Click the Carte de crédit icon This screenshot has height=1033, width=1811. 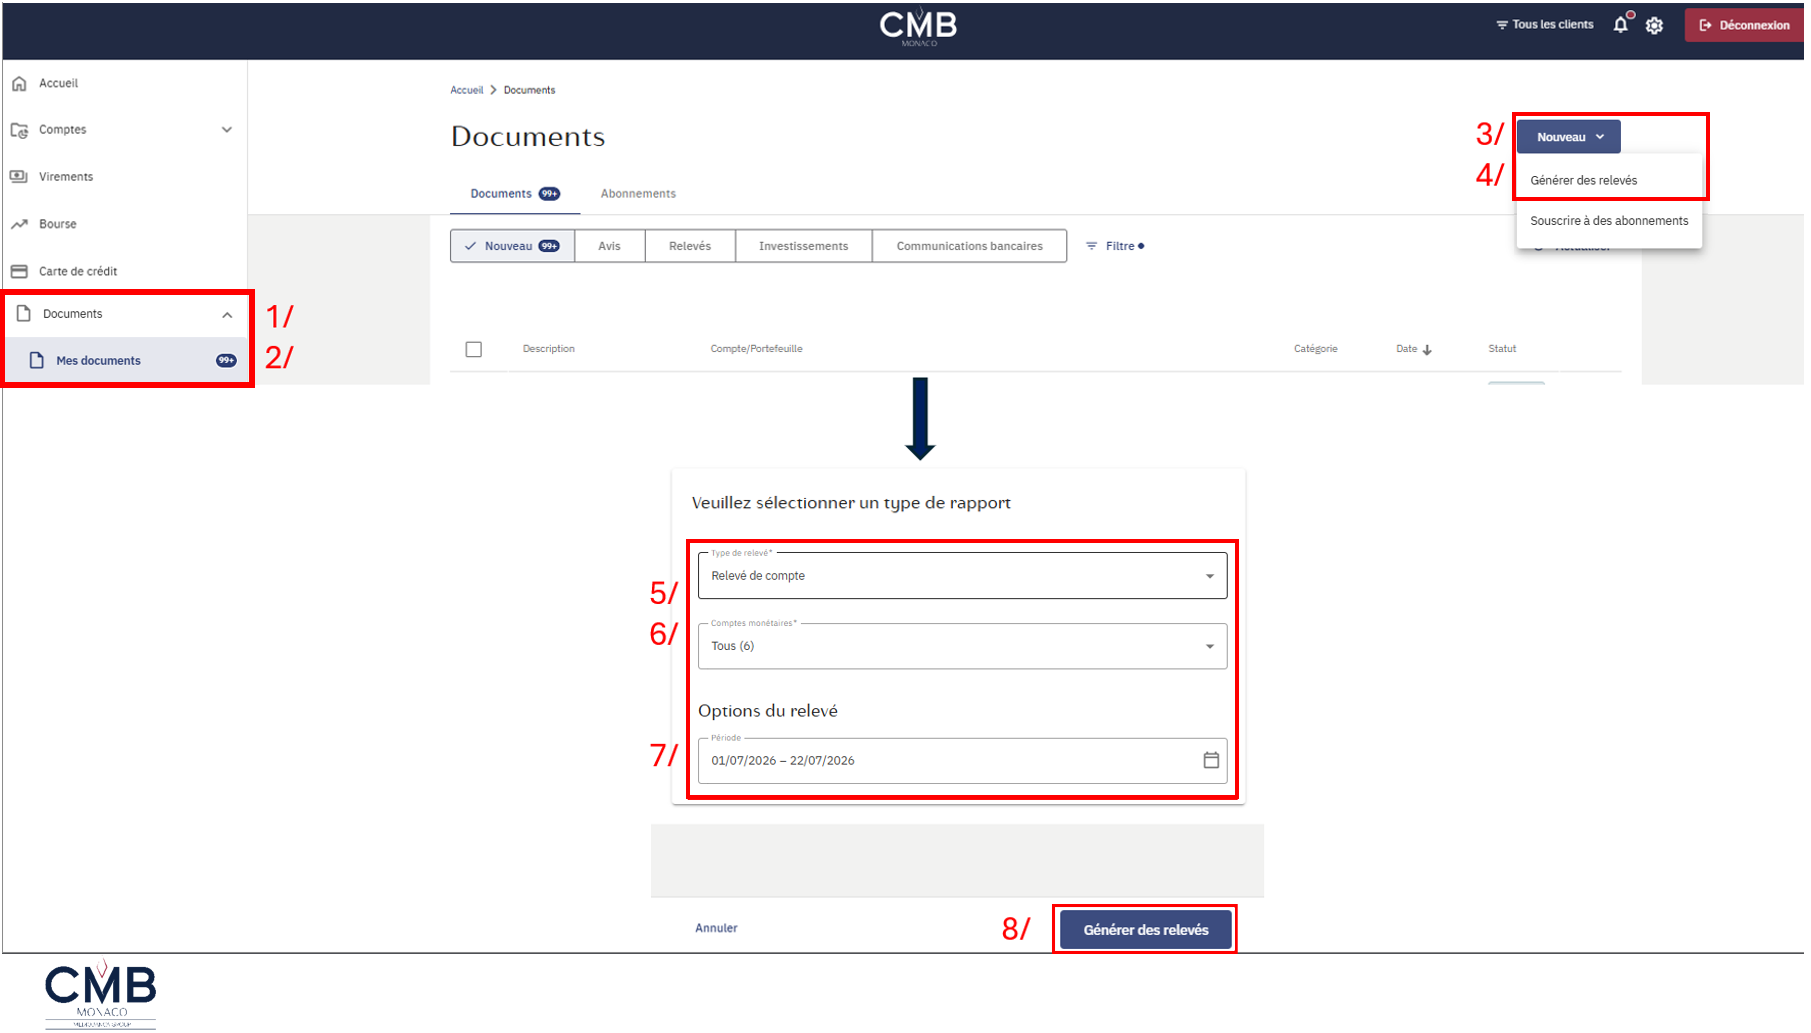19,271
